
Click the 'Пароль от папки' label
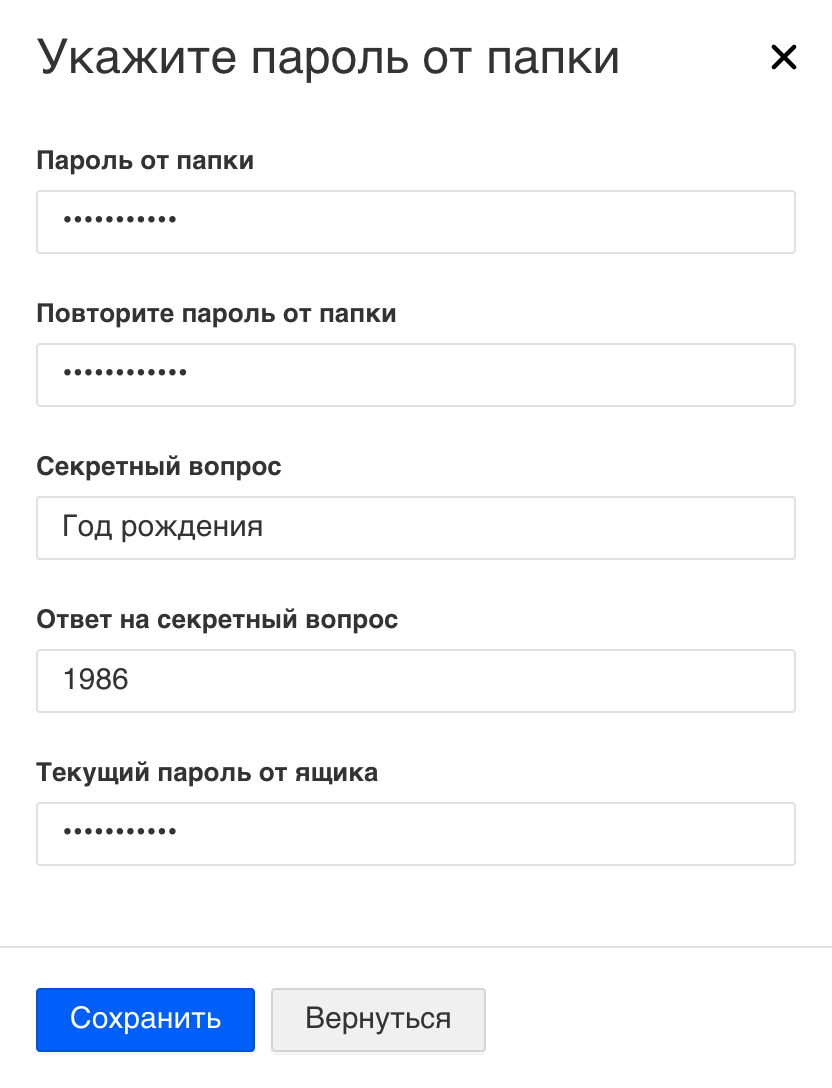145,161
